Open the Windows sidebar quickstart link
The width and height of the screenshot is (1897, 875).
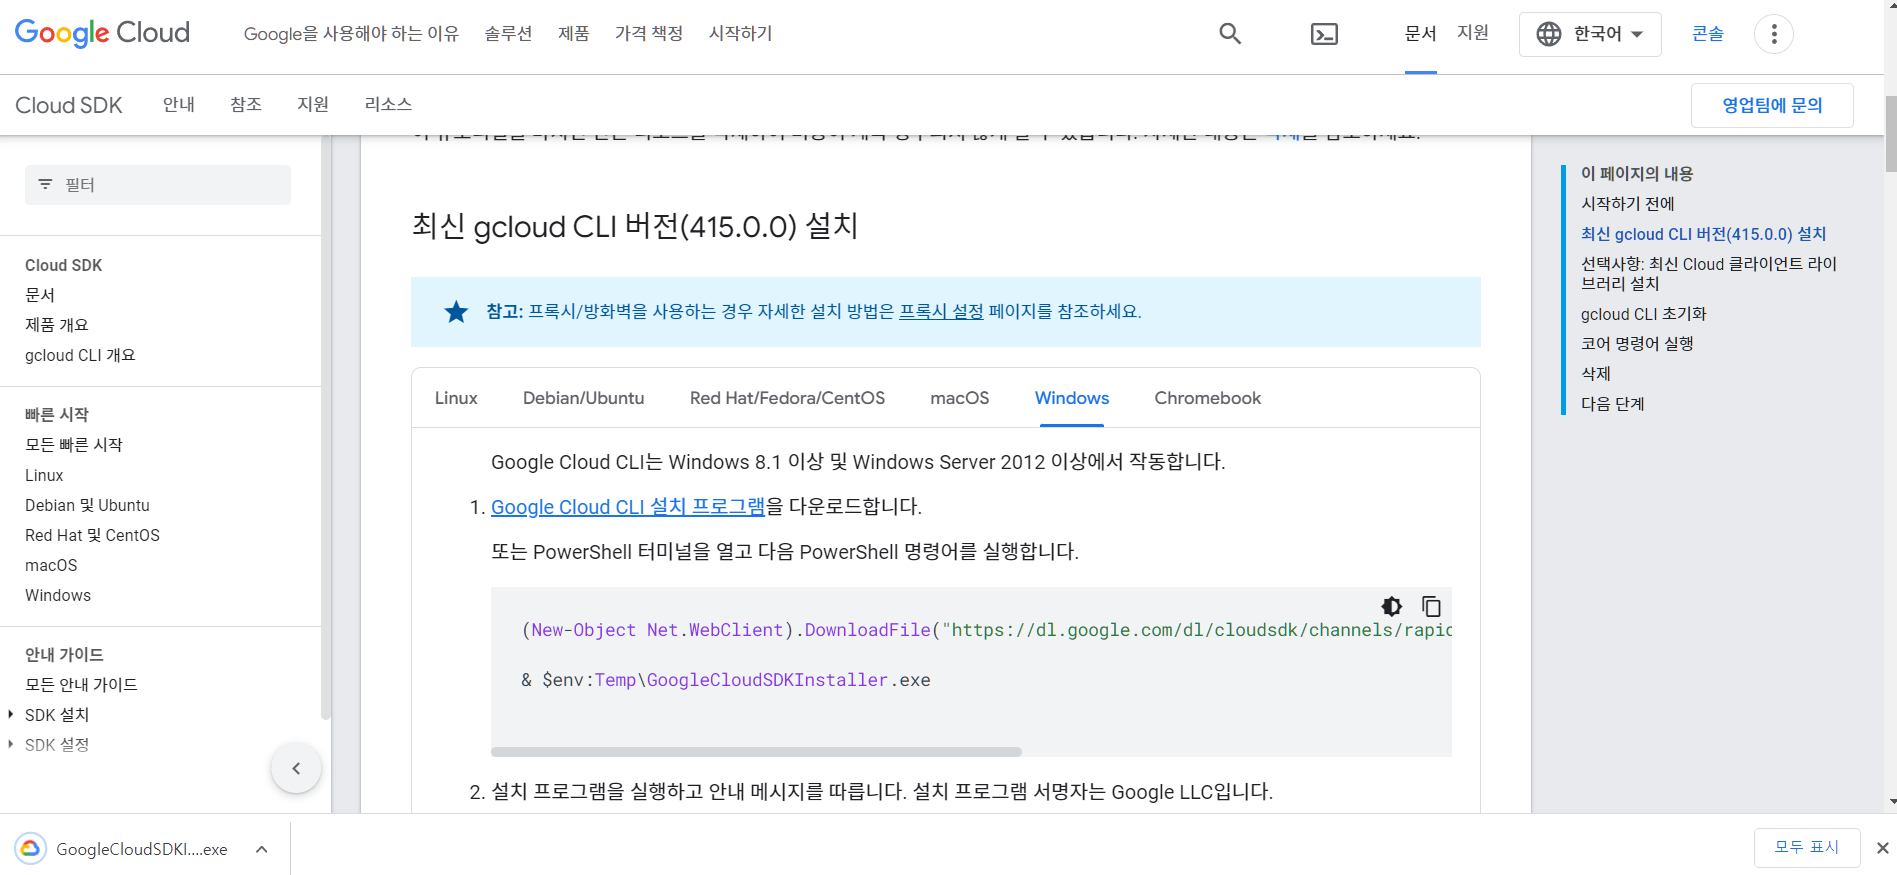(58, 595)
